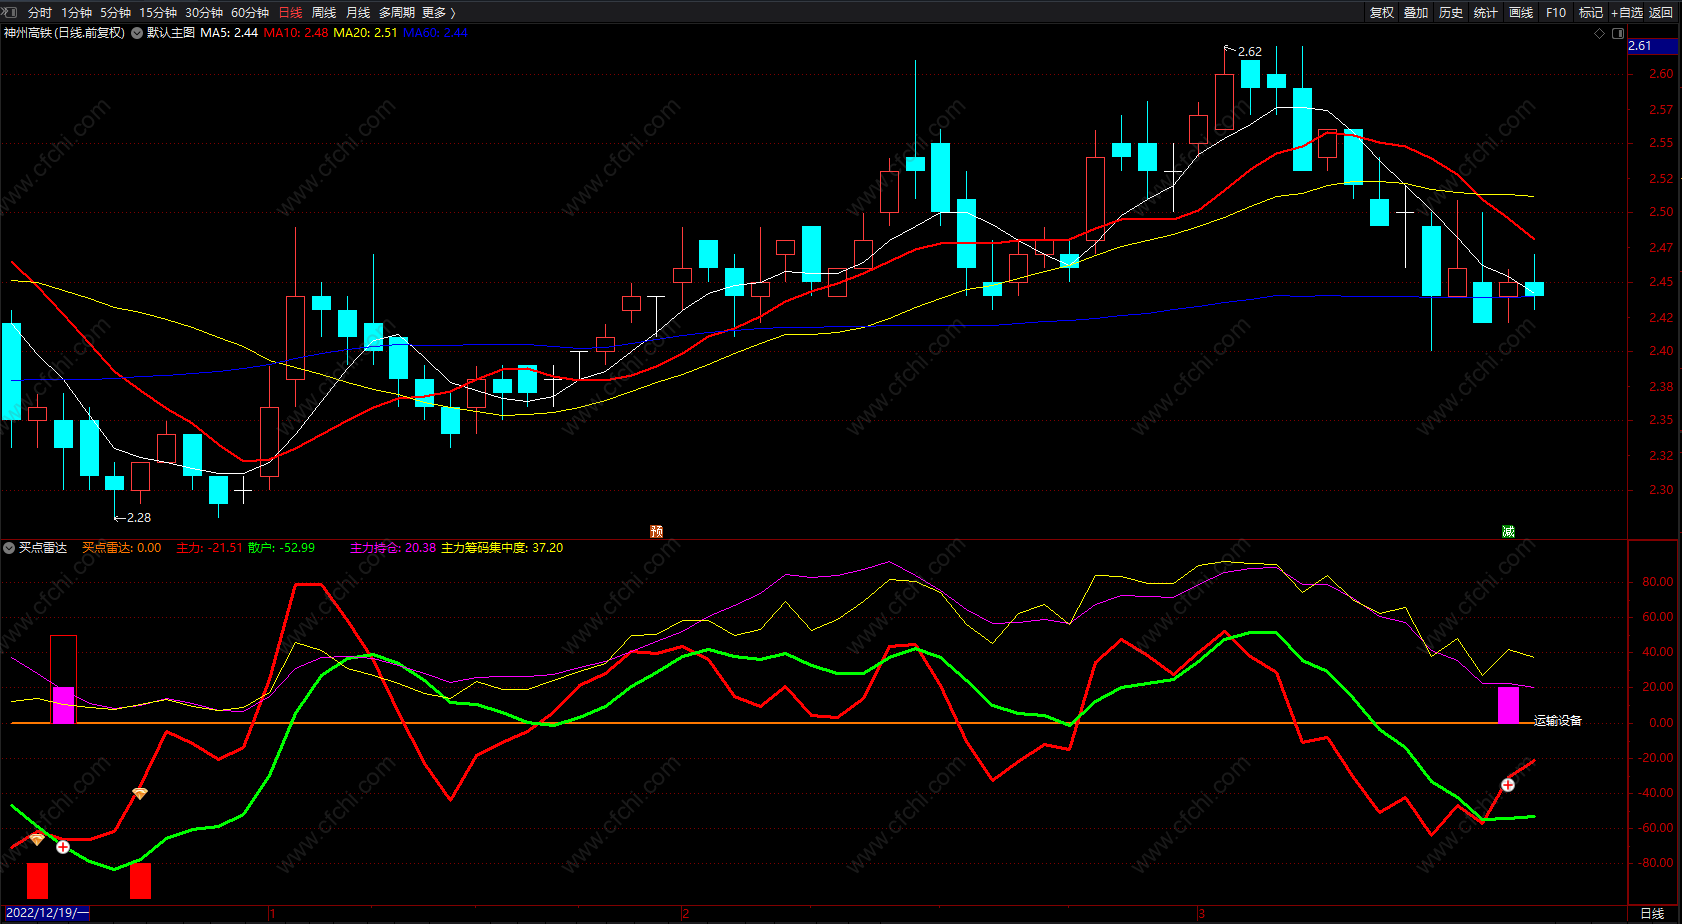
Task: Click the 叠加 overlay button
Action: (x=1416, y=13)
